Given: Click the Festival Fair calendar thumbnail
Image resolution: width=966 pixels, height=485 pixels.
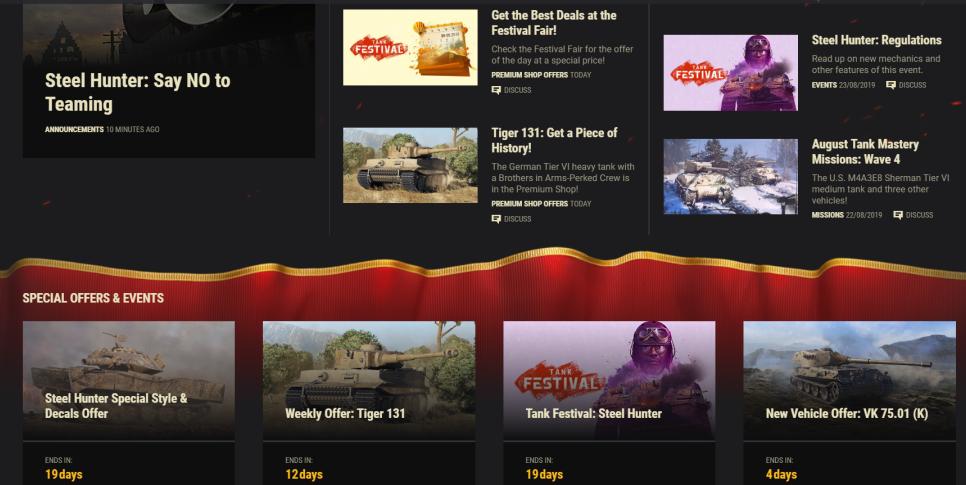Looking at the screenshot, I should click(410, 47).
